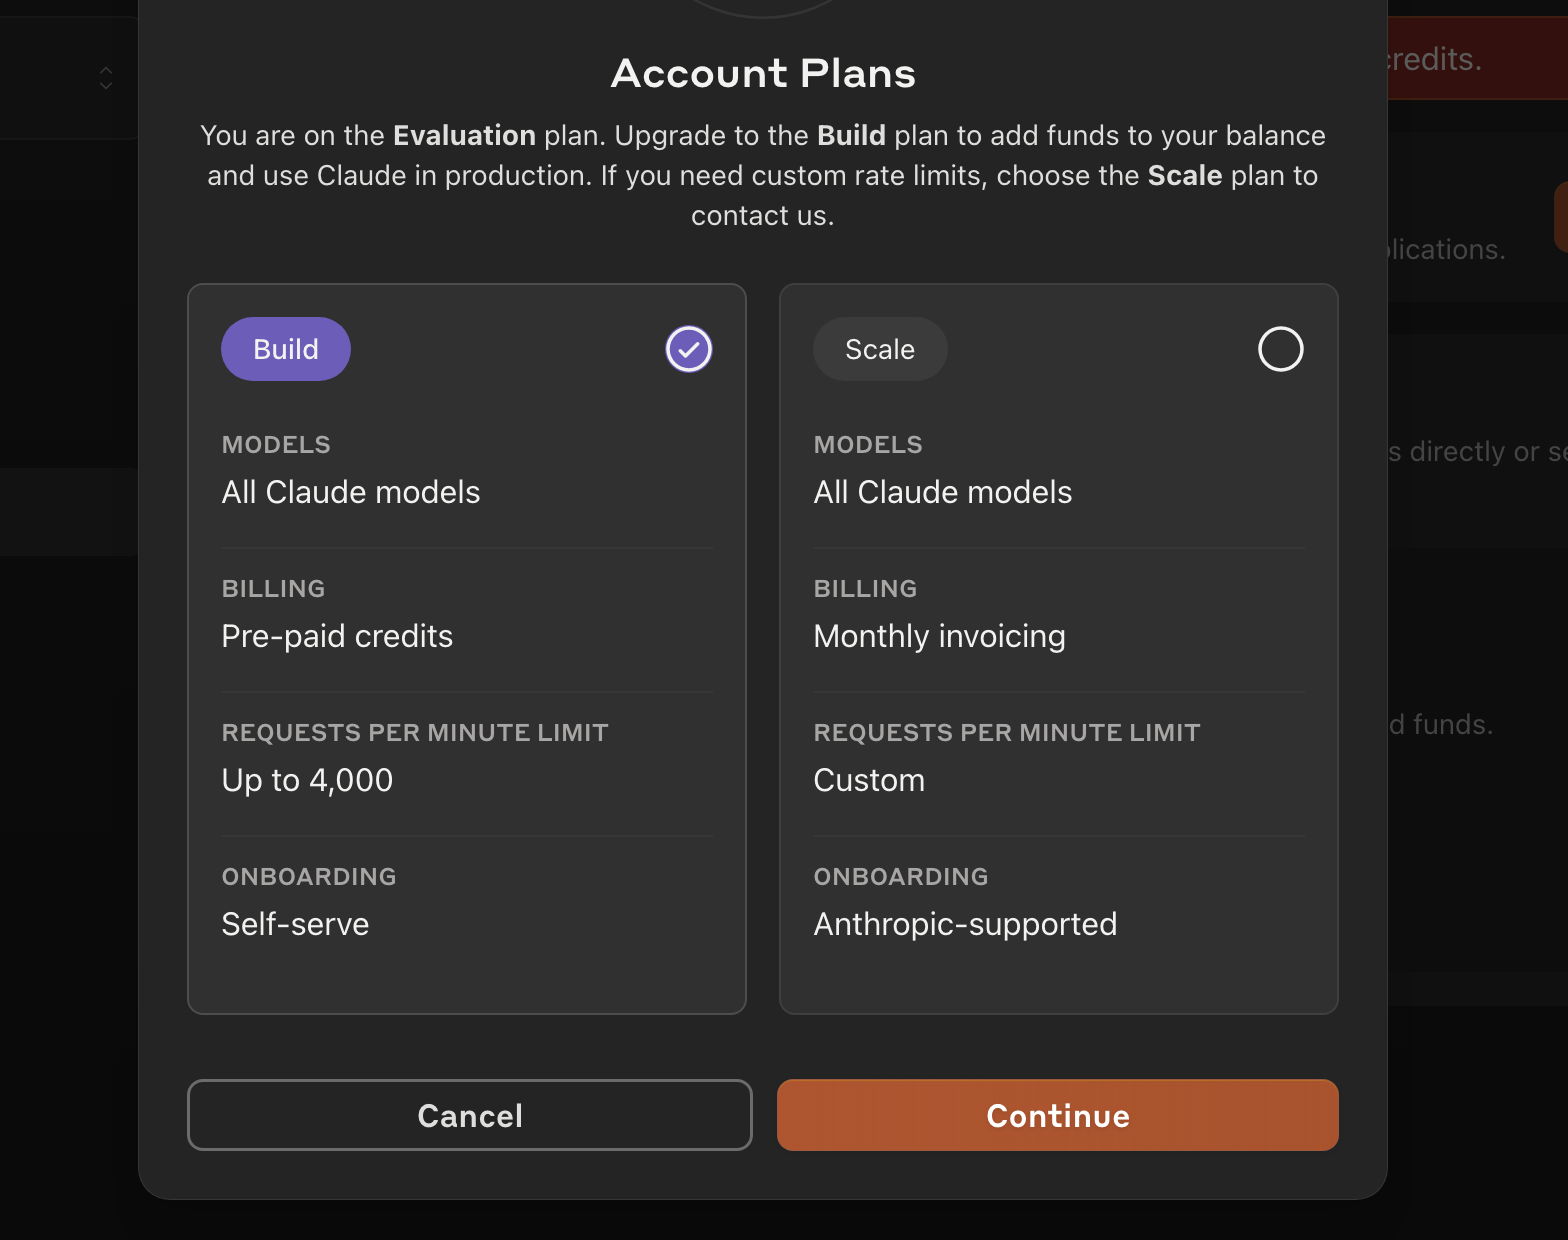Open the up/down chevron selector at top left
This screenshot has height=1240, width=1568.
[x=106, y=78]
